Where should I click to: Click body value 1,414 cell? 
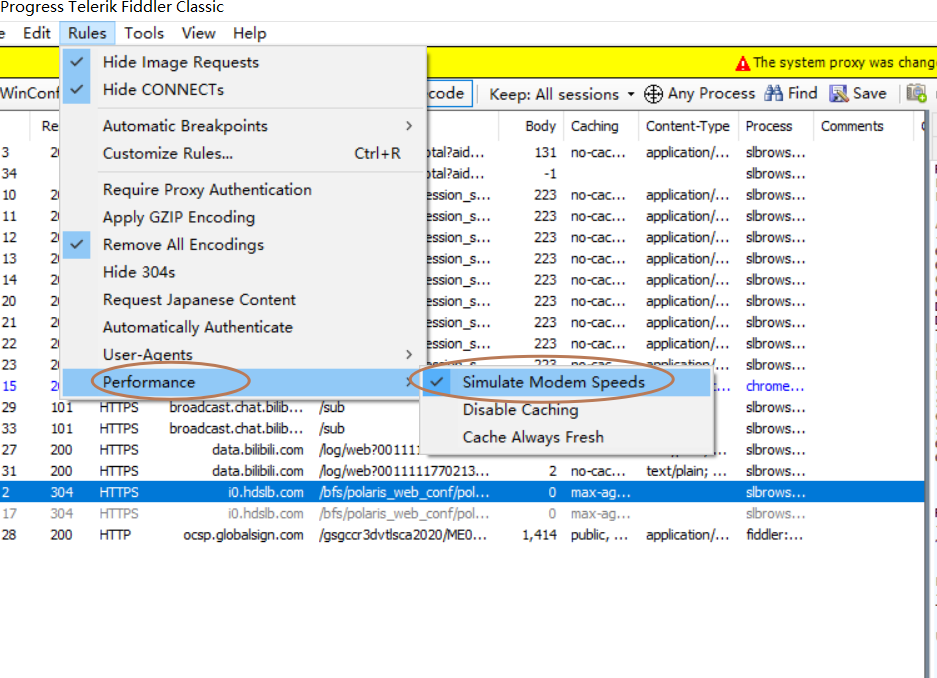tap(539, 535)
